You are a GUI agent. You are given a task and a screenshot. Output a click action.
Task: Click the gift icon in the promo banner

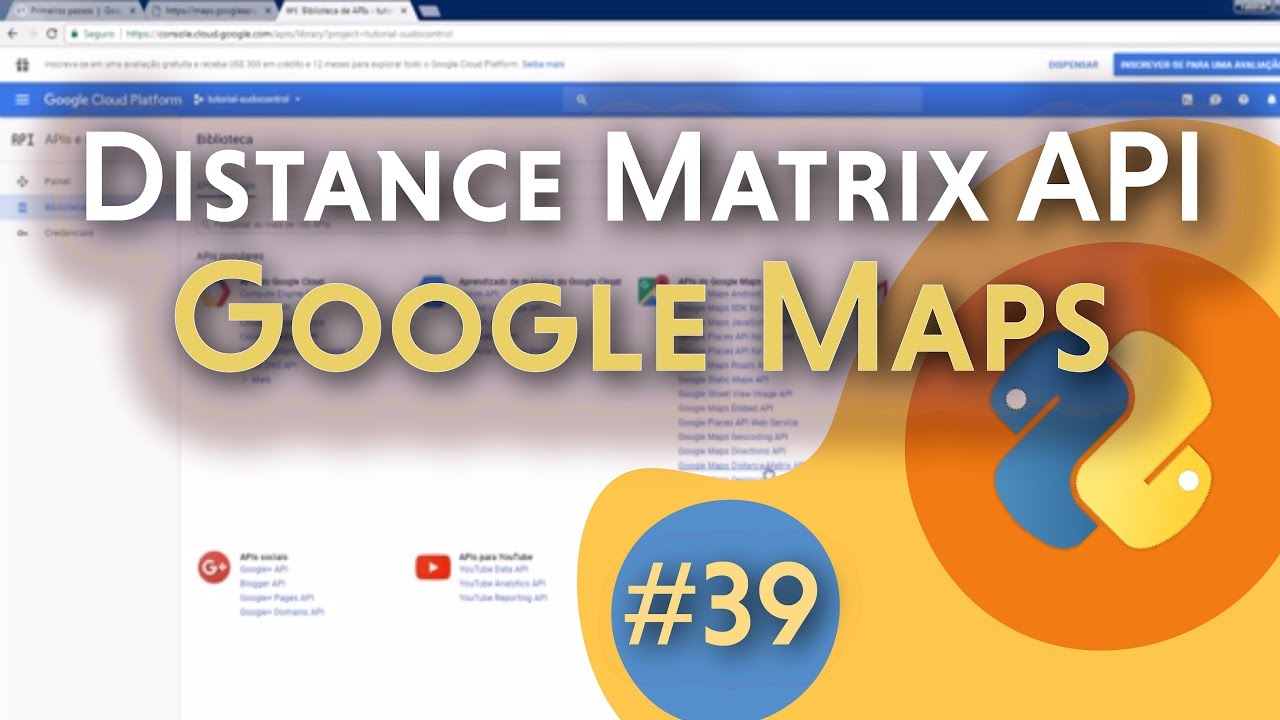click(x=22, y=64)
